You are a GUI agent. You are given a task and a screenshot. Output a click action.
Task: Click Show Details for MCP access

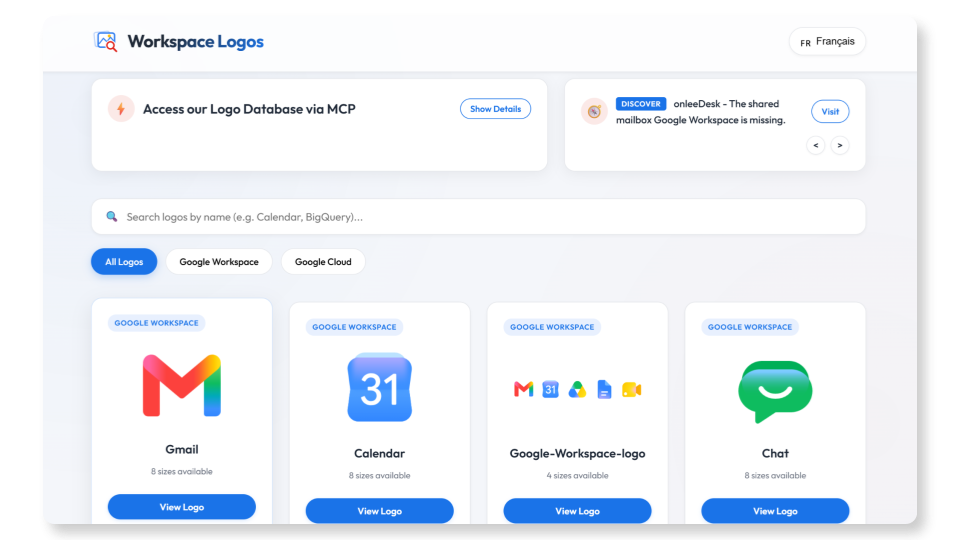pos(495,109)
